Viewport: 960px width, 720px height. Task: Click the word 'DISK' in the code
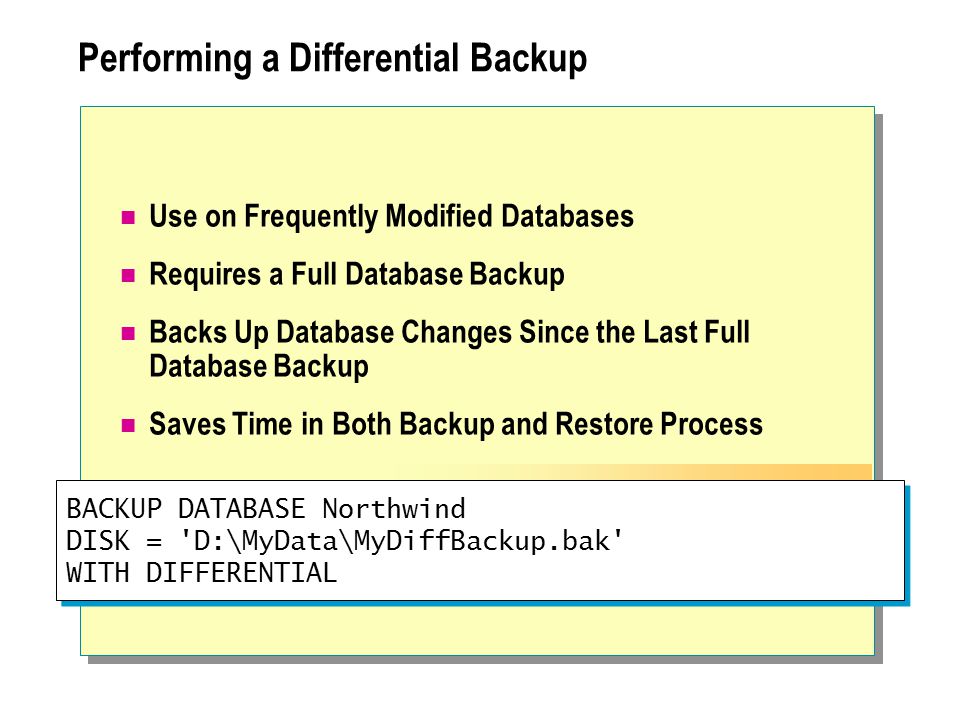click(x=98, y=541)
